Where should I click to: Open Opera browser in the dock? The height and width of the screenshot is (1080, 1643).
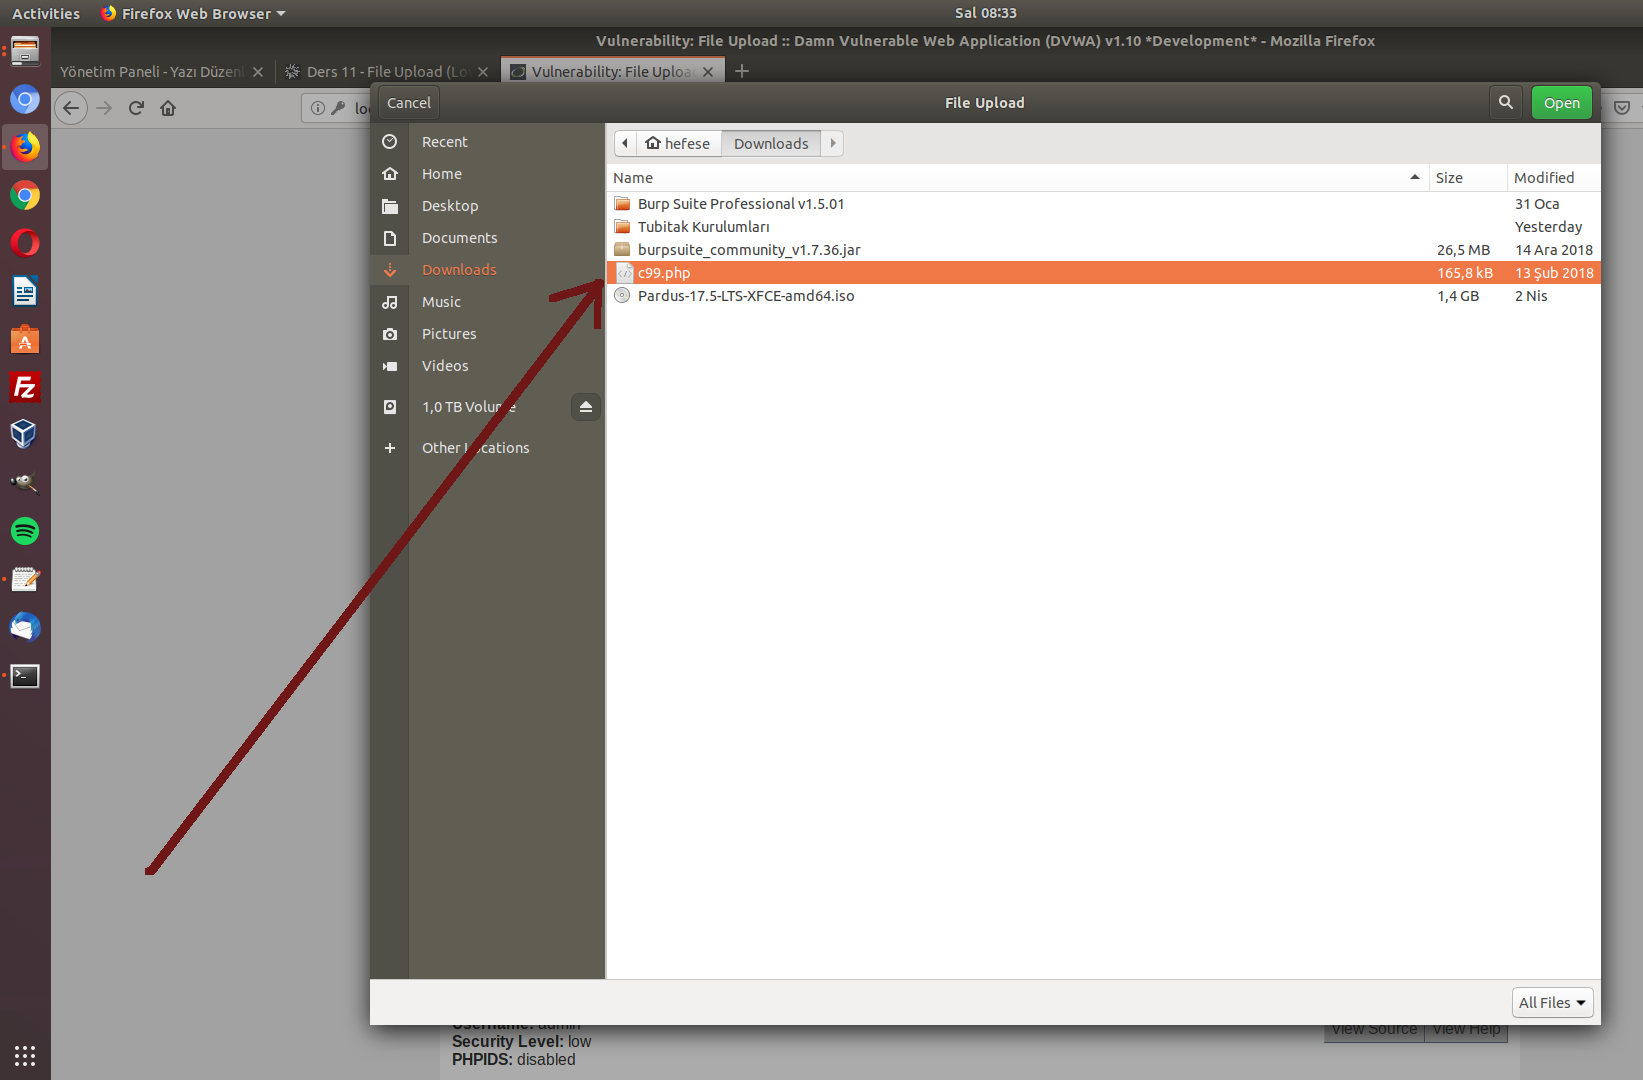pos(25,243)
